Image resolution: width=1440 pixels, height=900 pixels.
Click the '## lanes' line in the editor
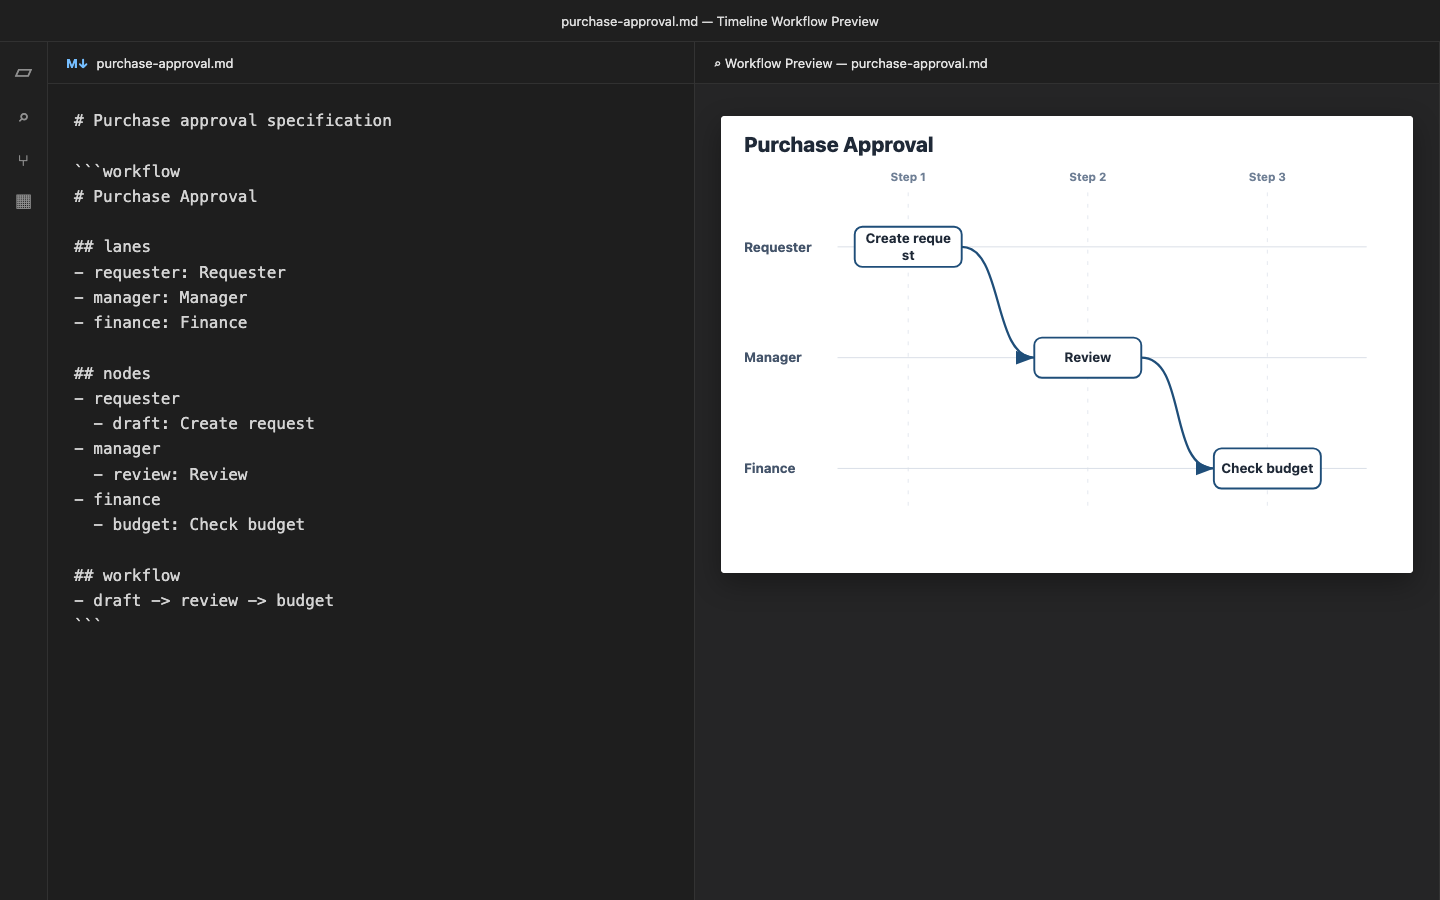(x=112, y=246)
